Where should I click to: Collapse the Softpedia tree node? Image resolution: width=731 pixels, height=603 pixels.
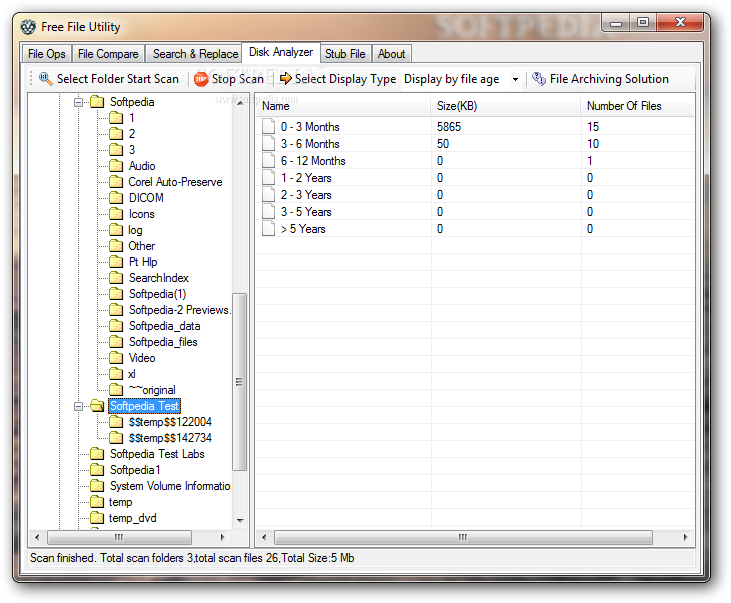tap(78, 102)
